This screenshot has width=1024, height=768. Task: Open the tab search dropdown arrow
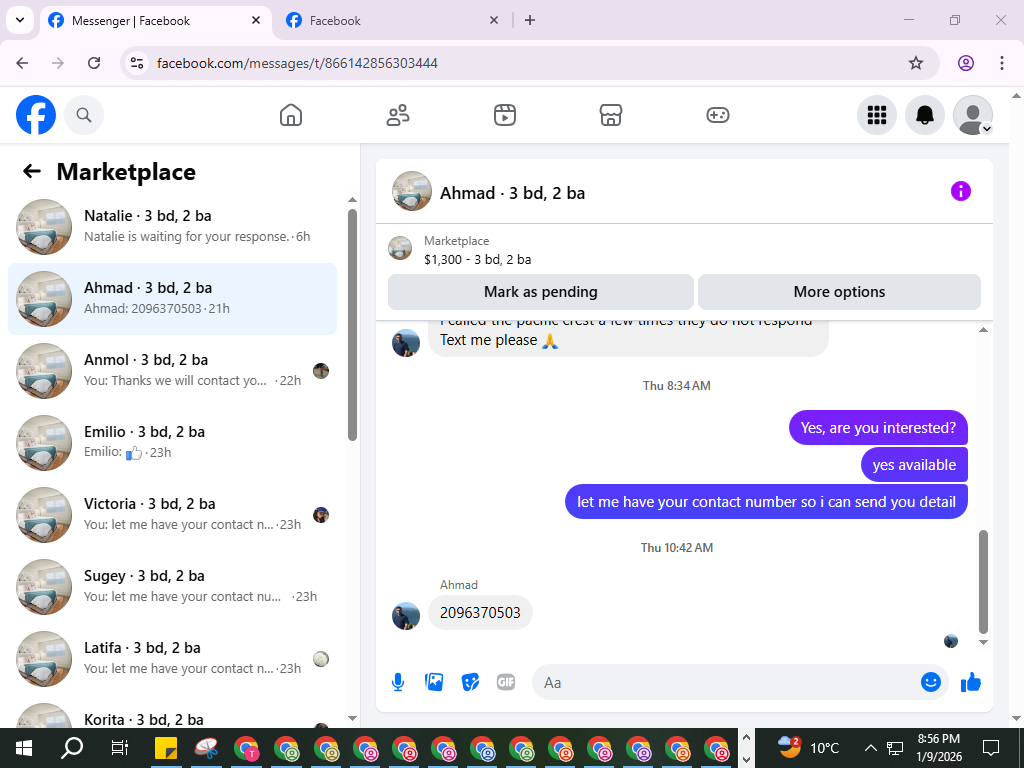tap(20, 20)
